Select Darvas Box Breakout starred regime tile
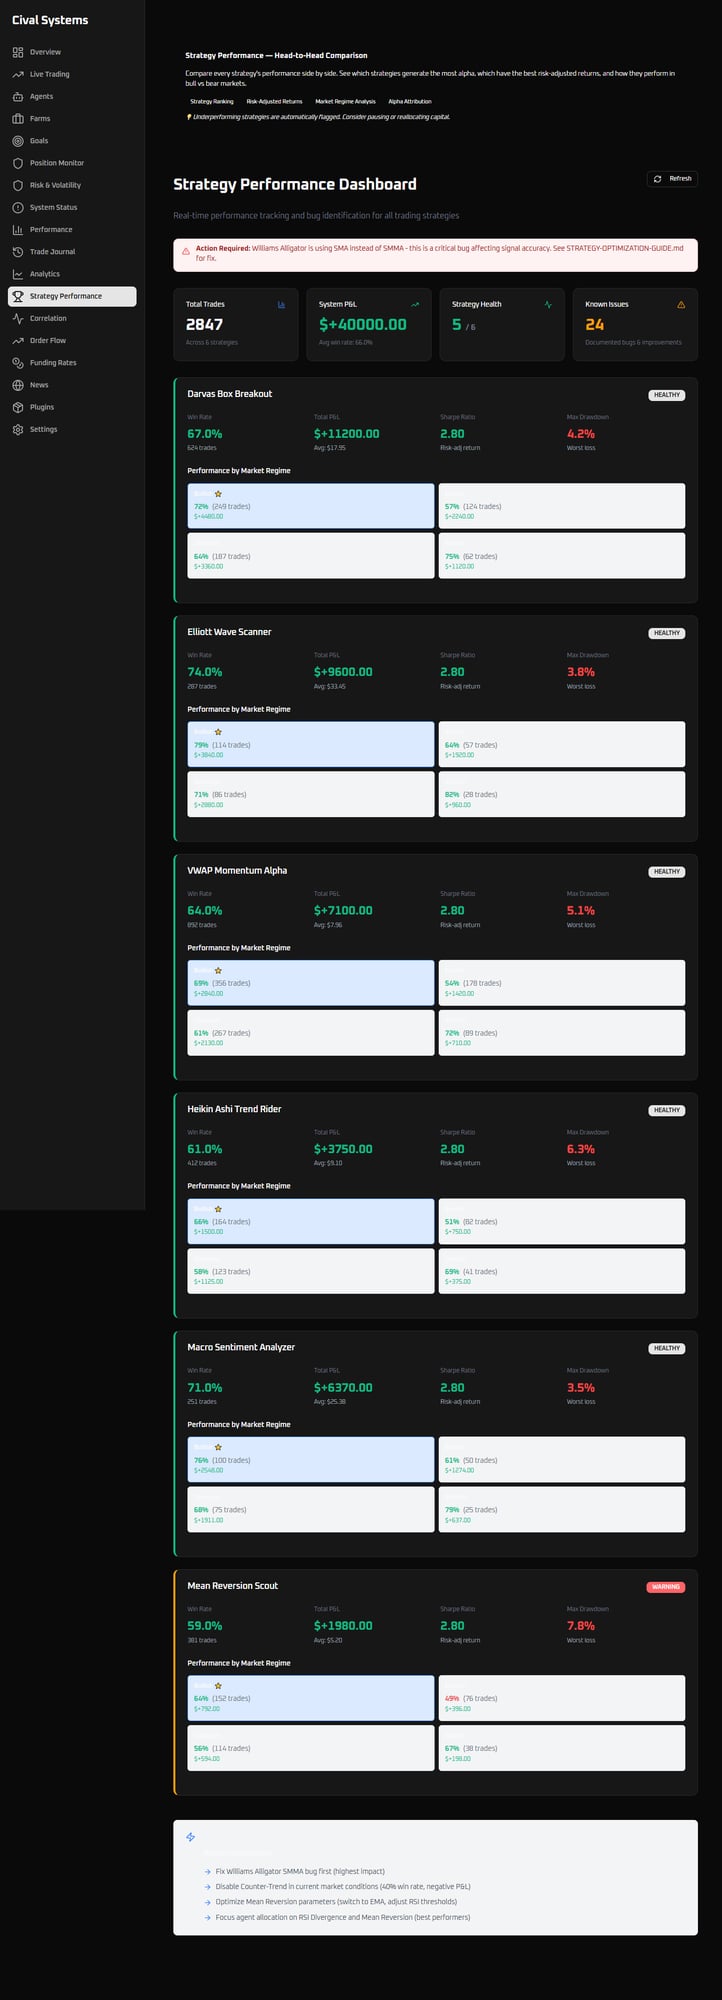 tap(310, 506)
